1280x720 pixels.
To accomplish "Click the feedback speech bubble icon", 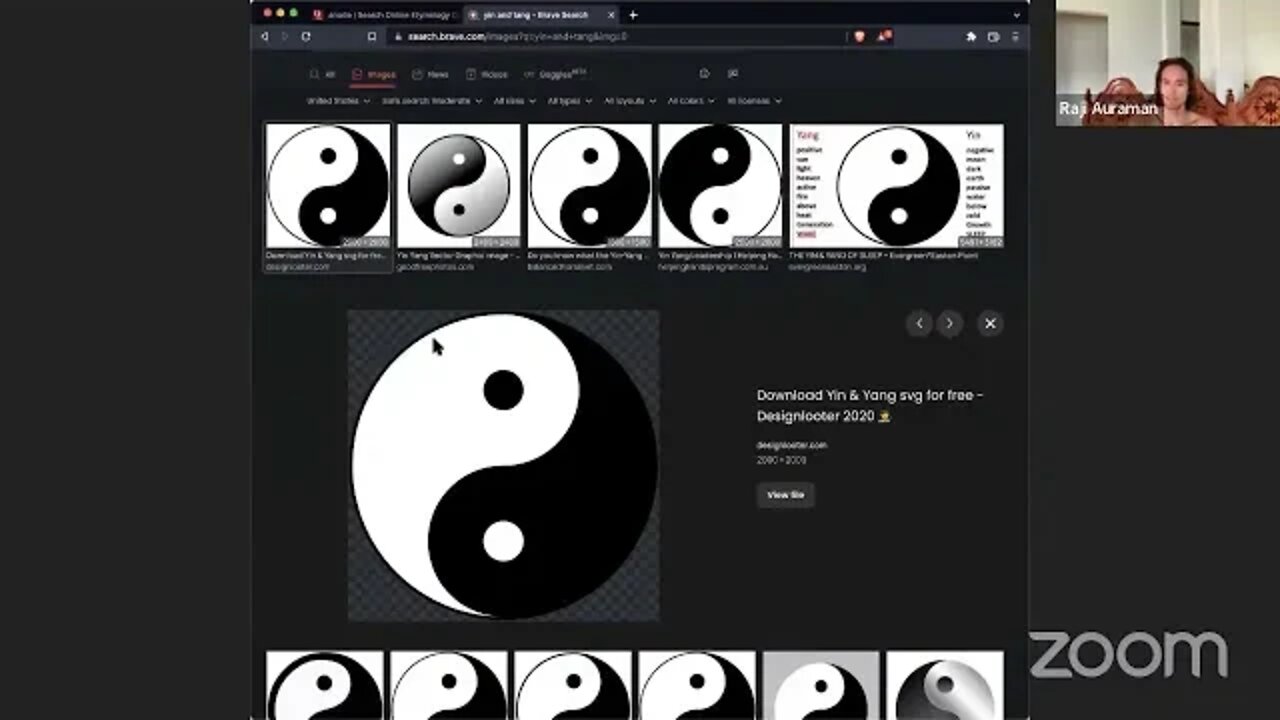I will pos(733,74).
